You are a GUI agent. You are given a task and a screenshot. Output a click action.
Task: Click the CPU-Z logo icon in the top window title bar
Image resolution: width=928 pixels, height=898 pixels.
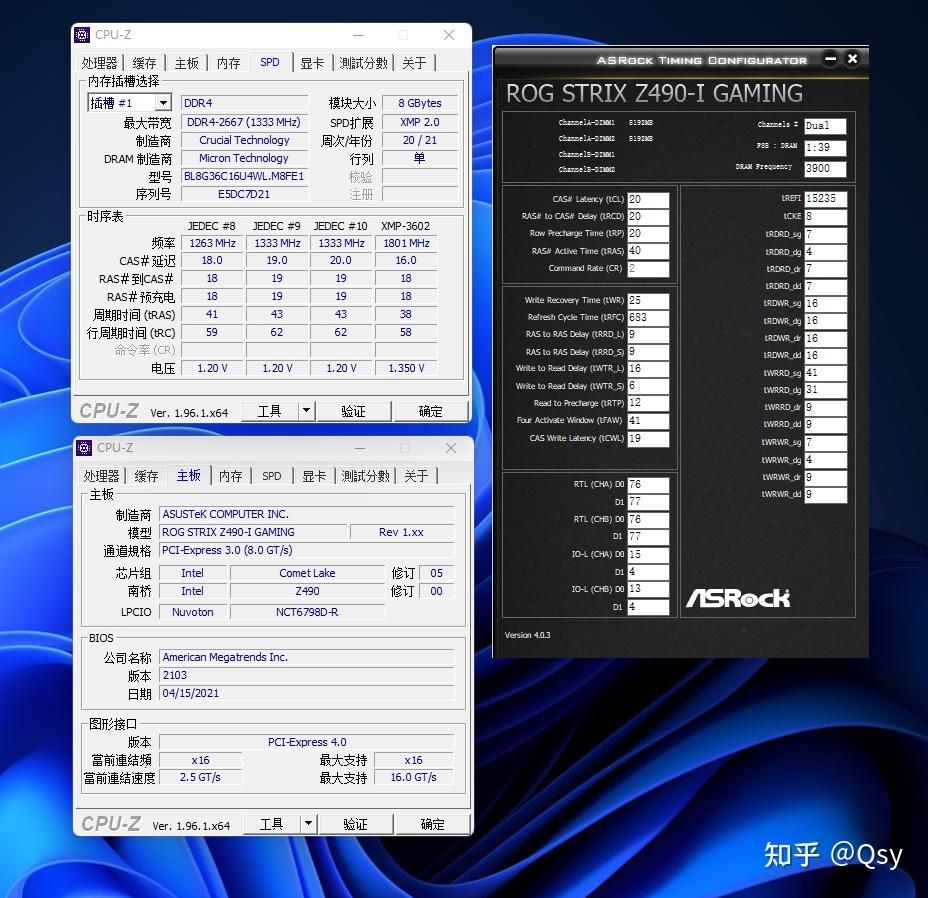[82, 34]
